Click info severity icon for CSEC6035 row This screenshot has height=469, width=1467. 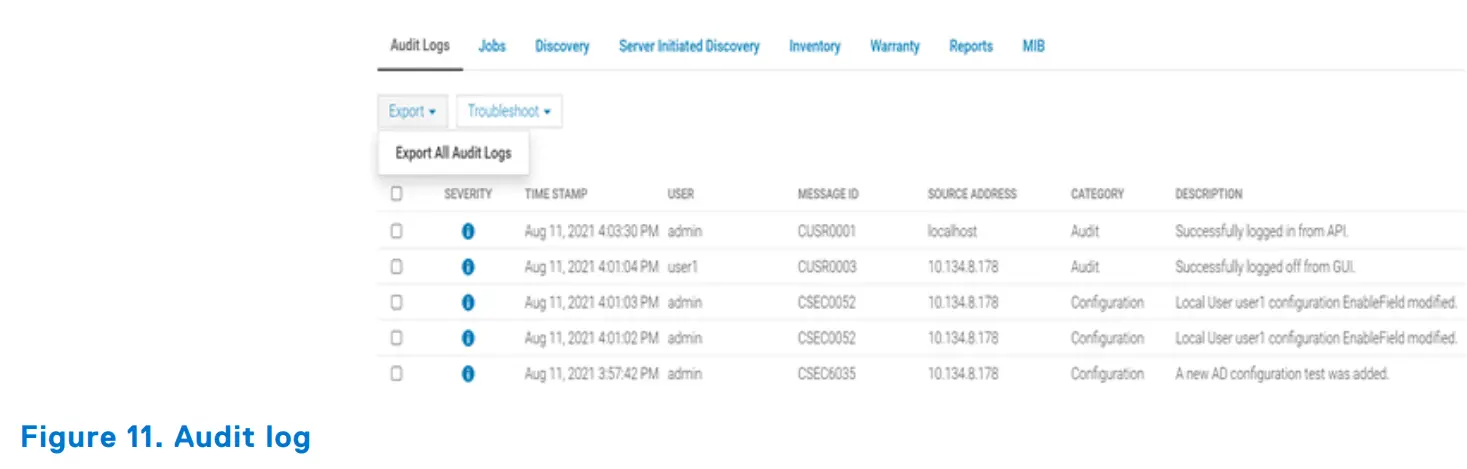[x=467, y=374]
